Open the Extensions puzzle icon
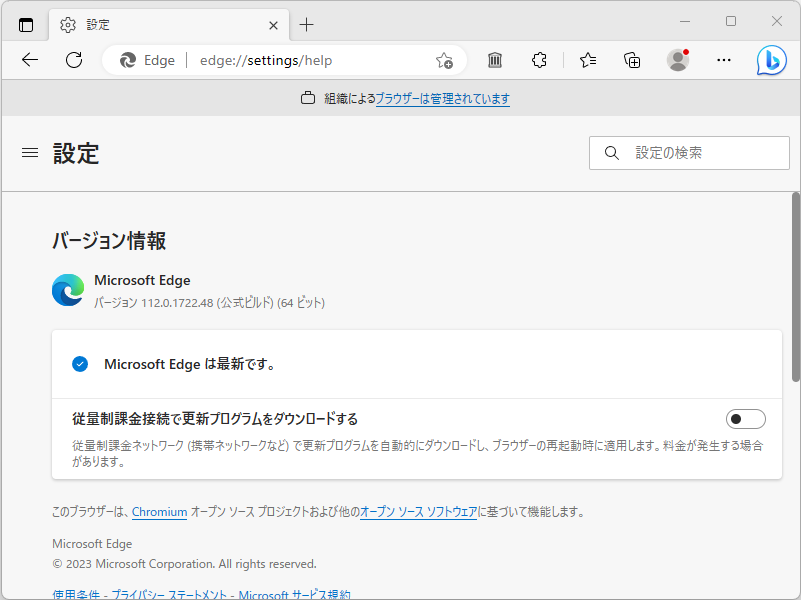801x600 pixels. point(539,60)
